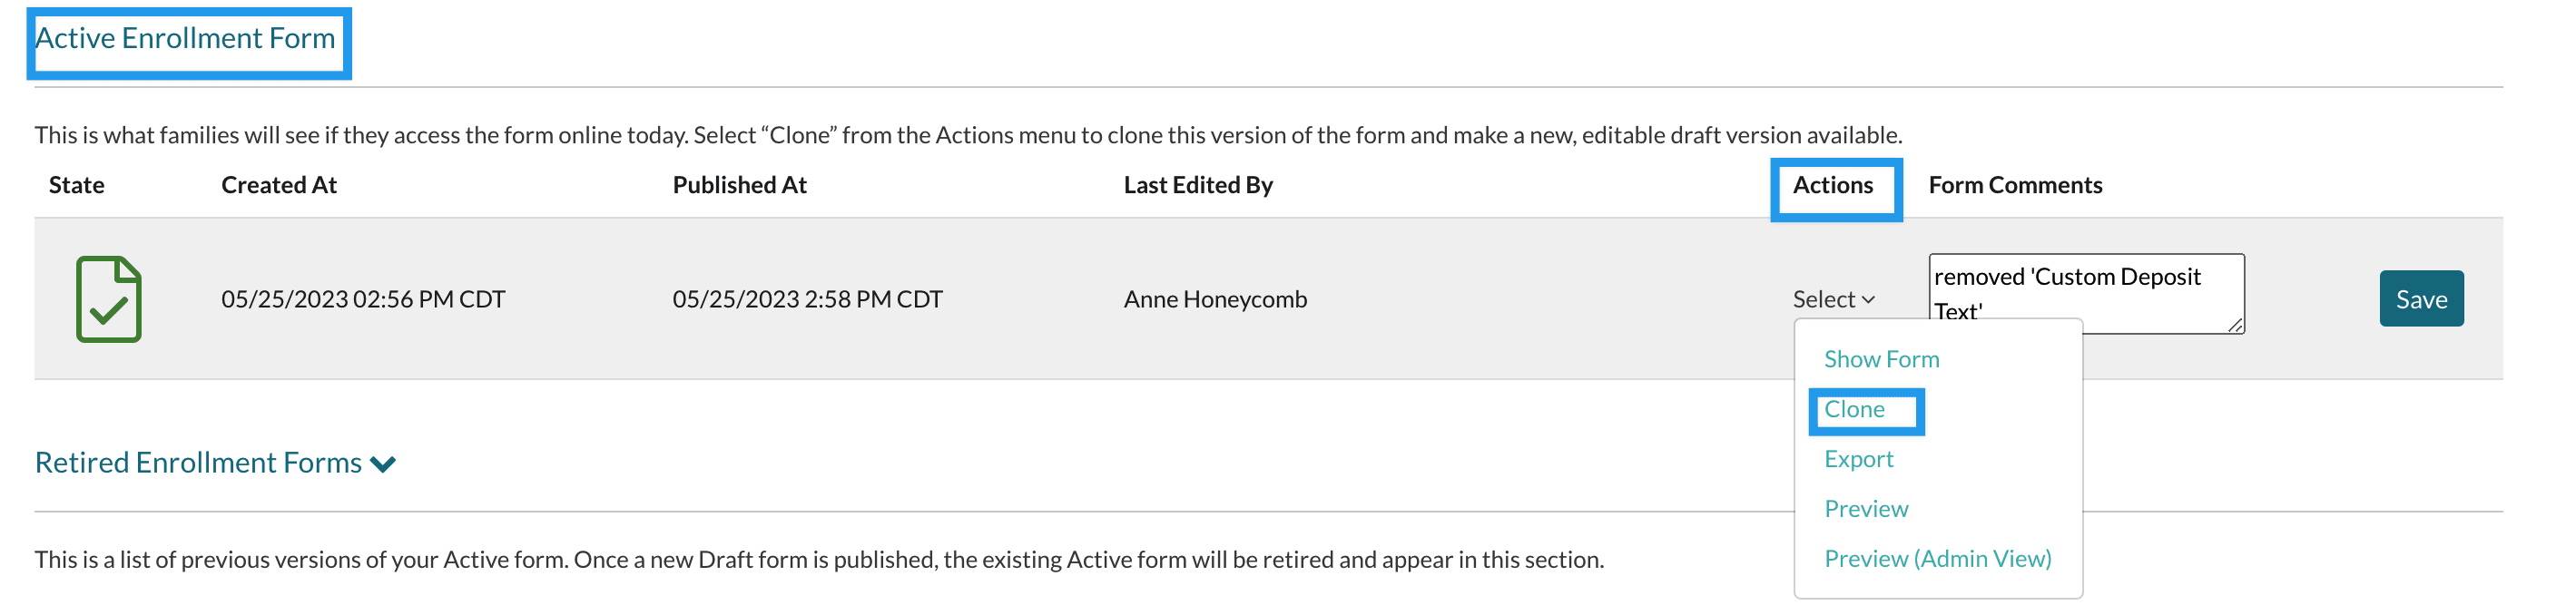Image resolution: width=2576 pixels, height=615 pixels.
Task: Click the Retired Enrollment Forms heading
Action: (x=198, y=463)
